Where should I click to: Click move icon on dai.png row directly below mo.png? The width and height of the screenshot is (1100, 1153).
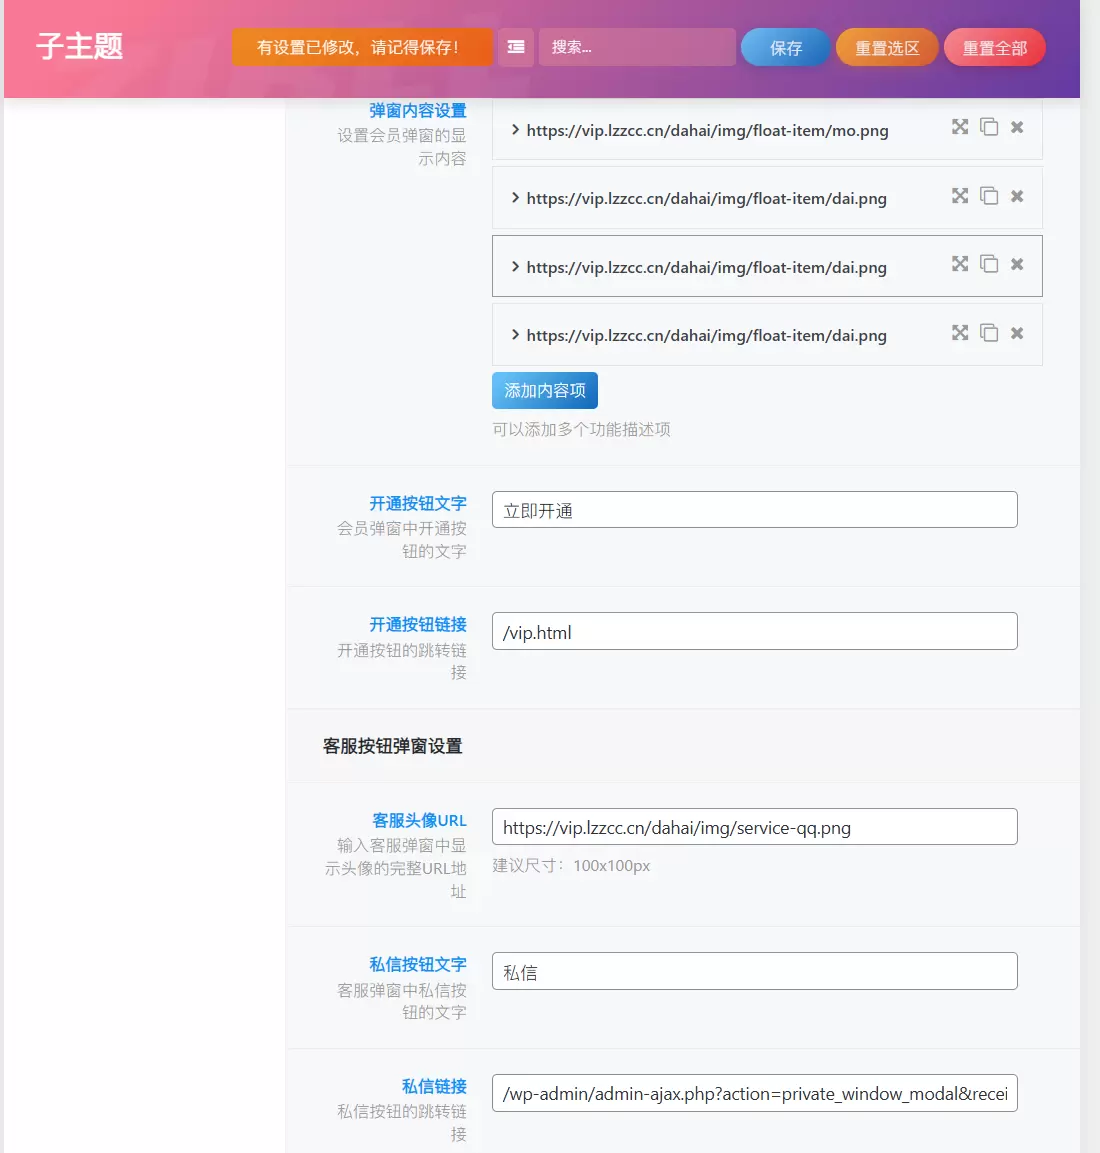coord(960,196)
